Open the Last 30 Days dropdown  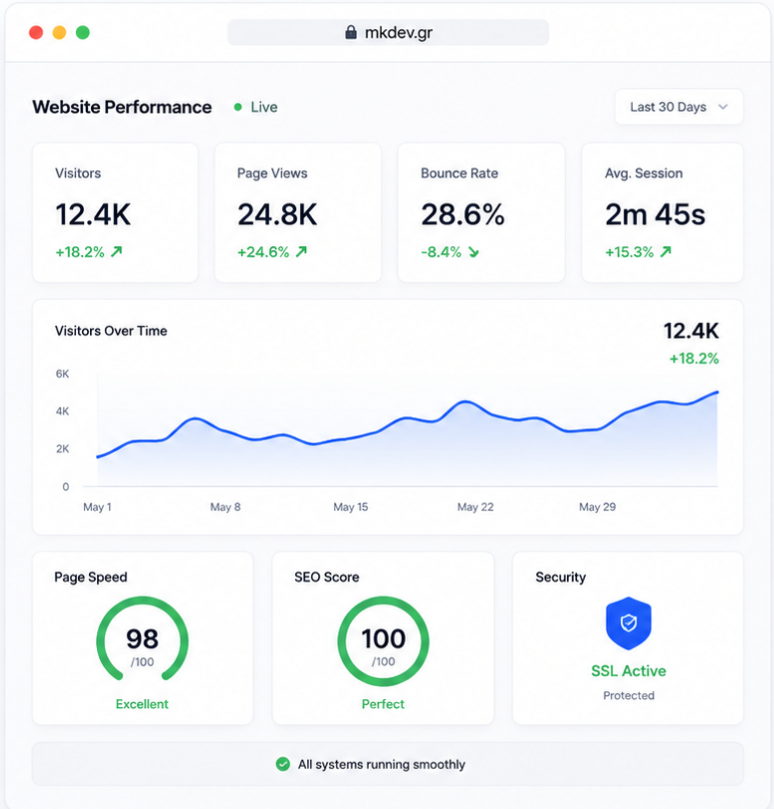pos(679,107)
